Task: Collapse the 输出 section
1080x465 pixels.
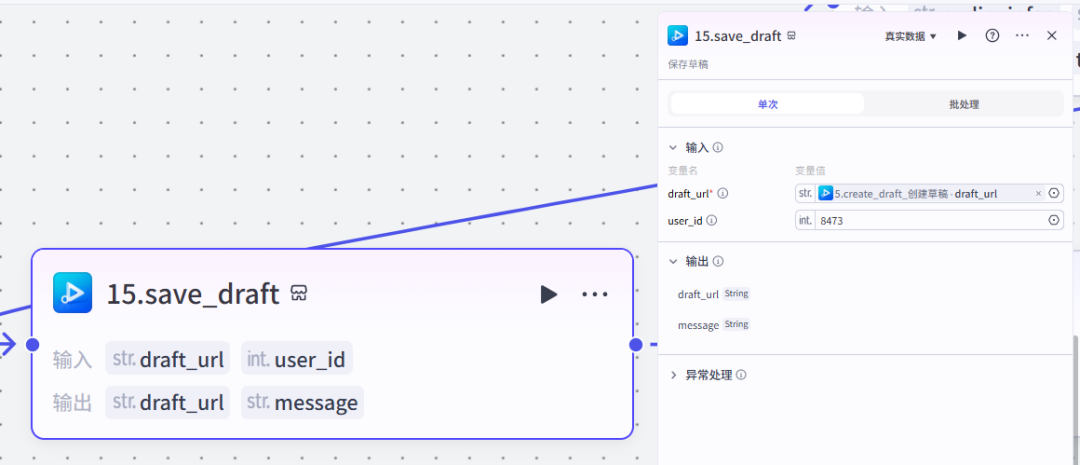Action: (x=673, y=261)
